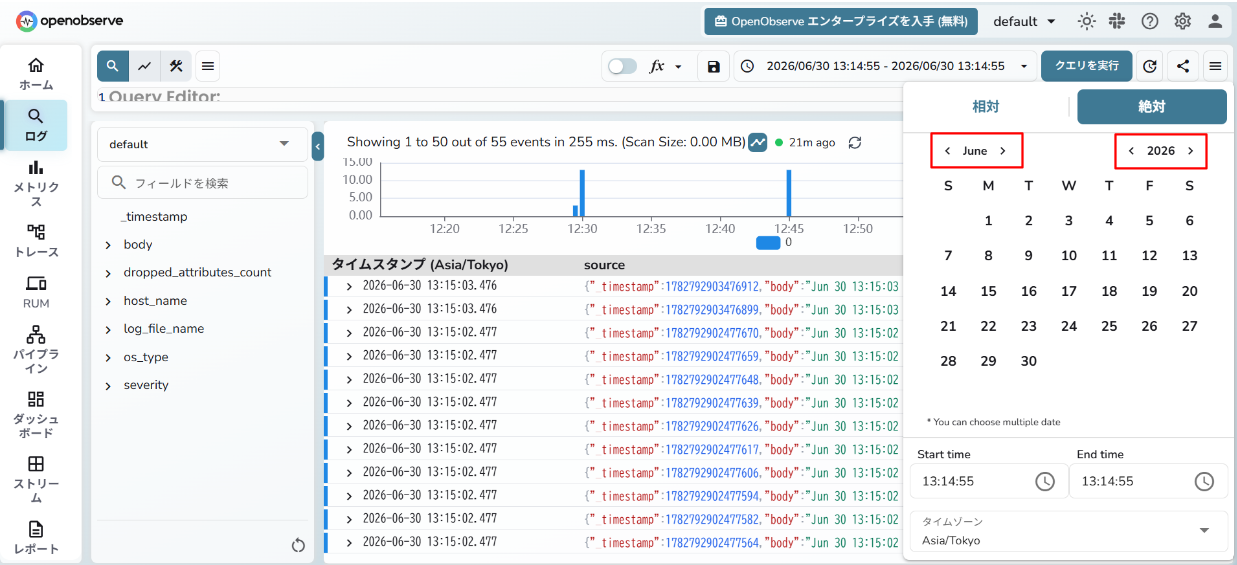Screen dimensions: 1237x565
Task: Open トレース traces page
Action: coord(36,241)
